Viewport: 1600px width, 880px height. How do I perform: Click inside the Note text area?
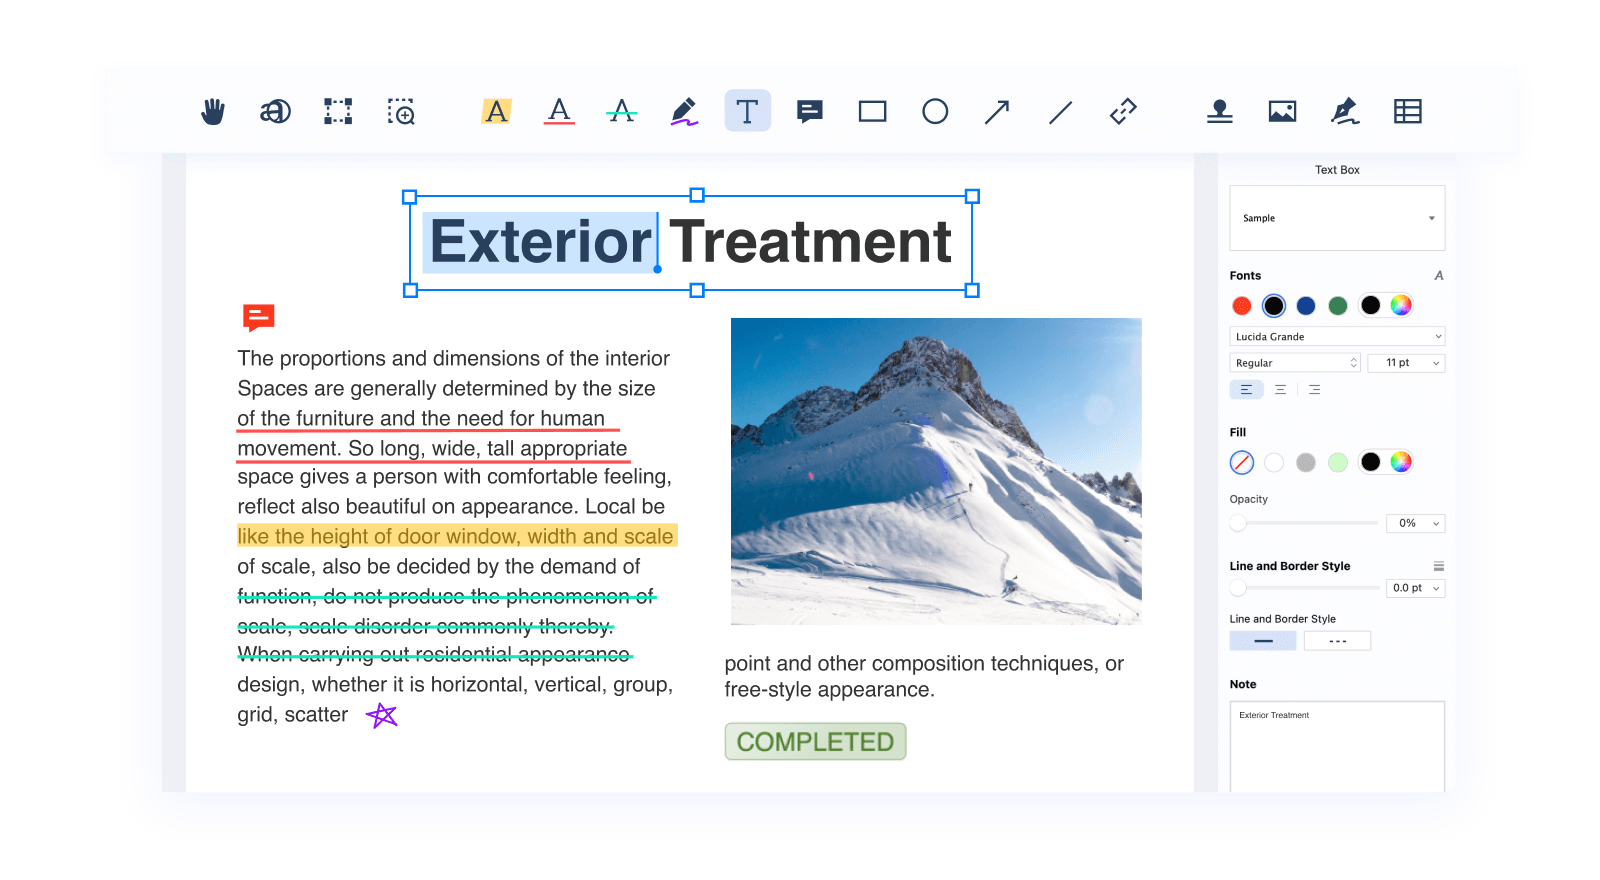click(x=1337, y=750)
